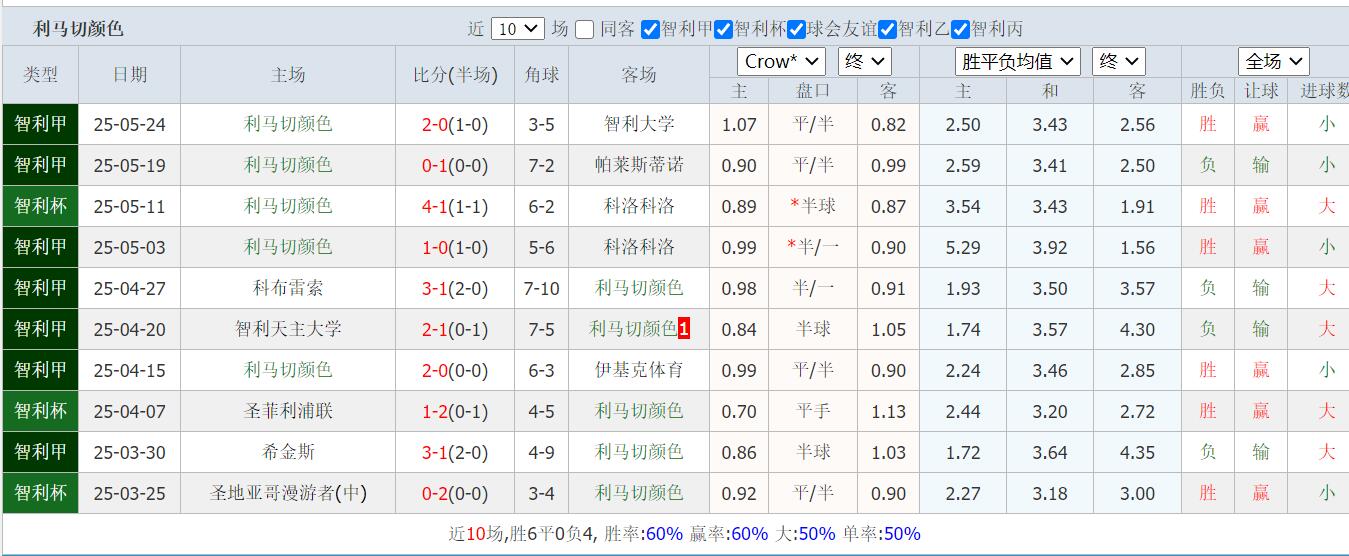
Task: Disable the 智利乙 filter checkbox
Action: 887,30
